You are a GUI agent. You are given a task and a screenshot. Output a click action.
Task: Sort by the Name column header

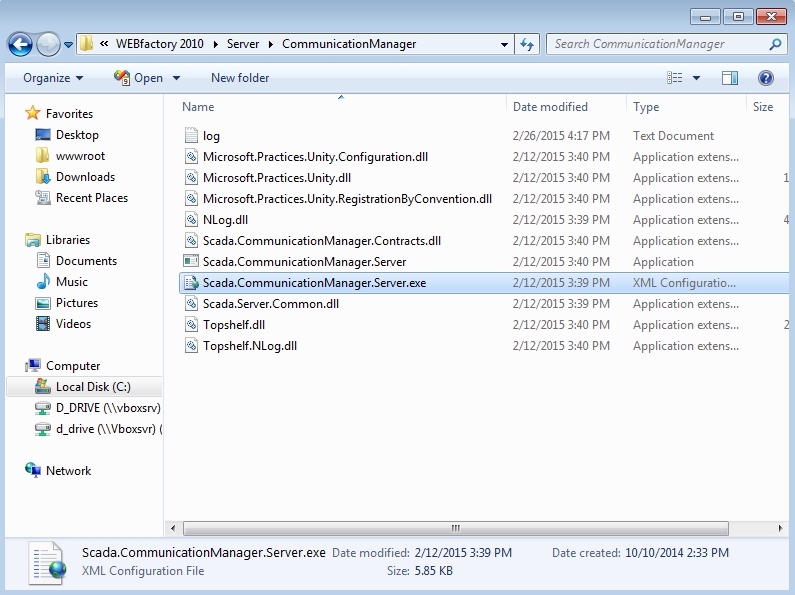click(198, 107)
